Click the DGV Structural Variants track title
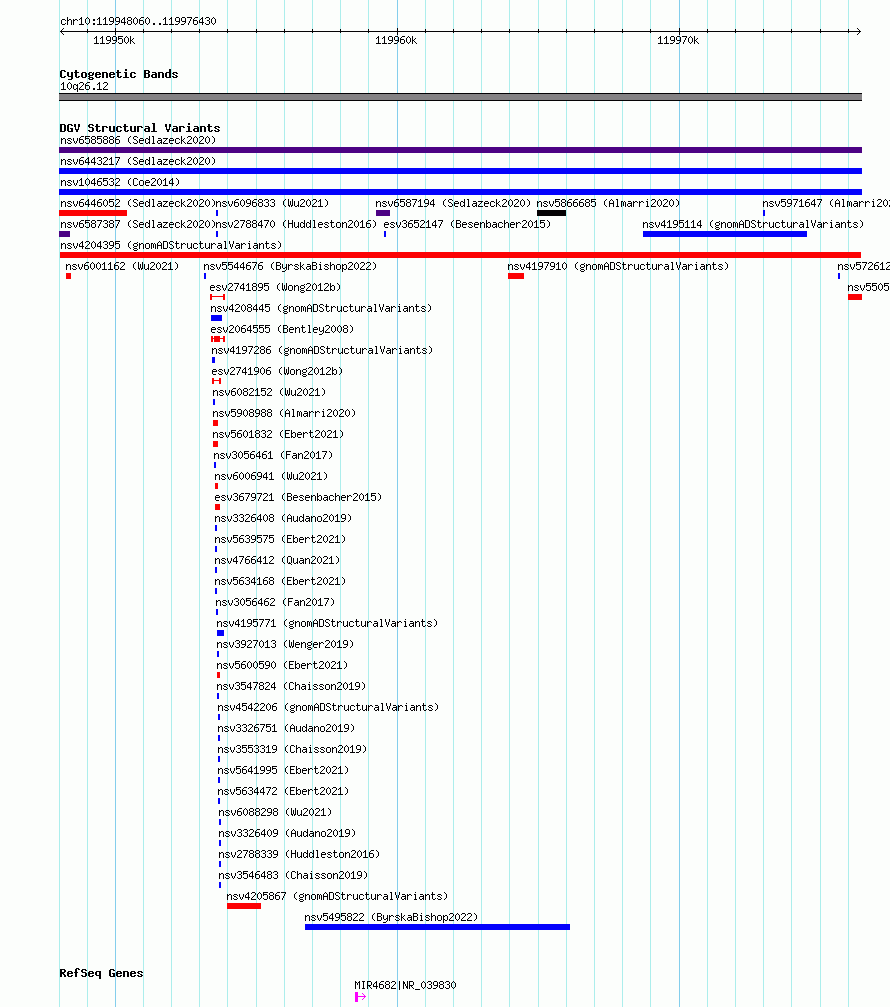 point(140,128)
